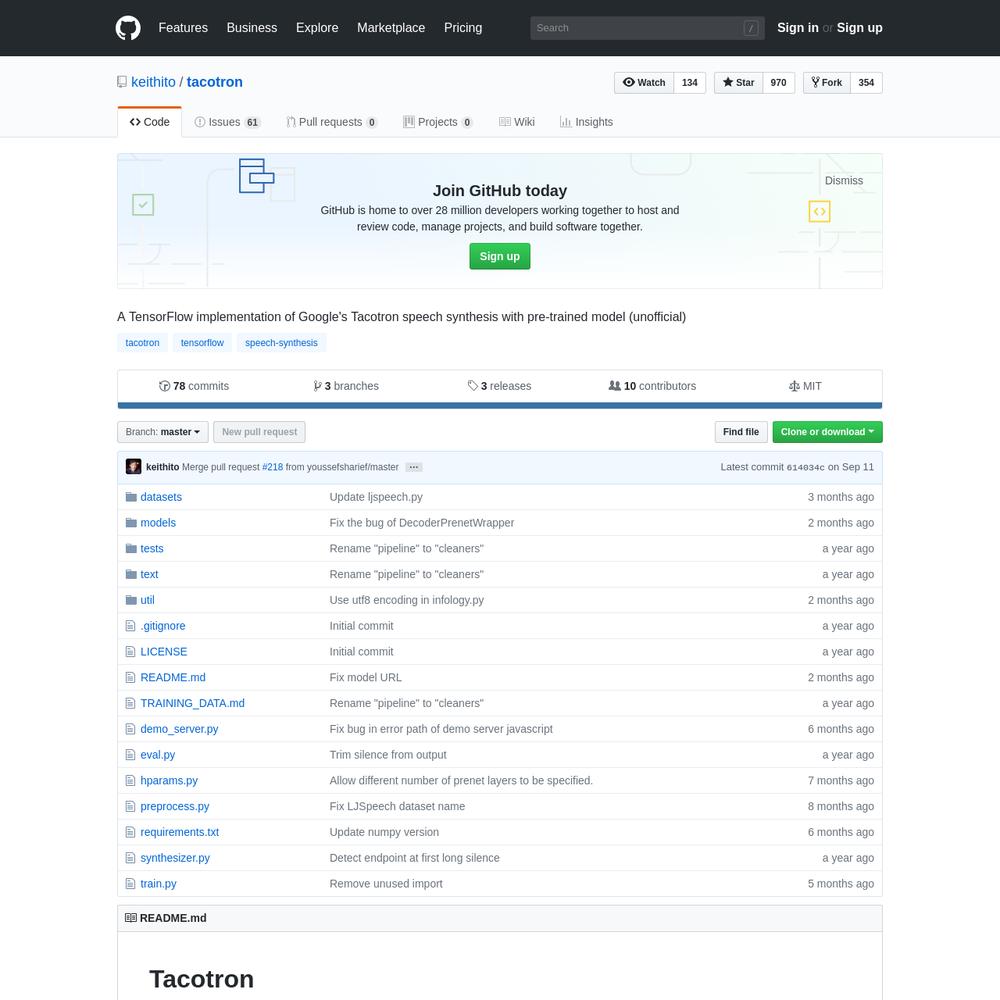Expand the commit message ellipsis button

coord(413,467)
